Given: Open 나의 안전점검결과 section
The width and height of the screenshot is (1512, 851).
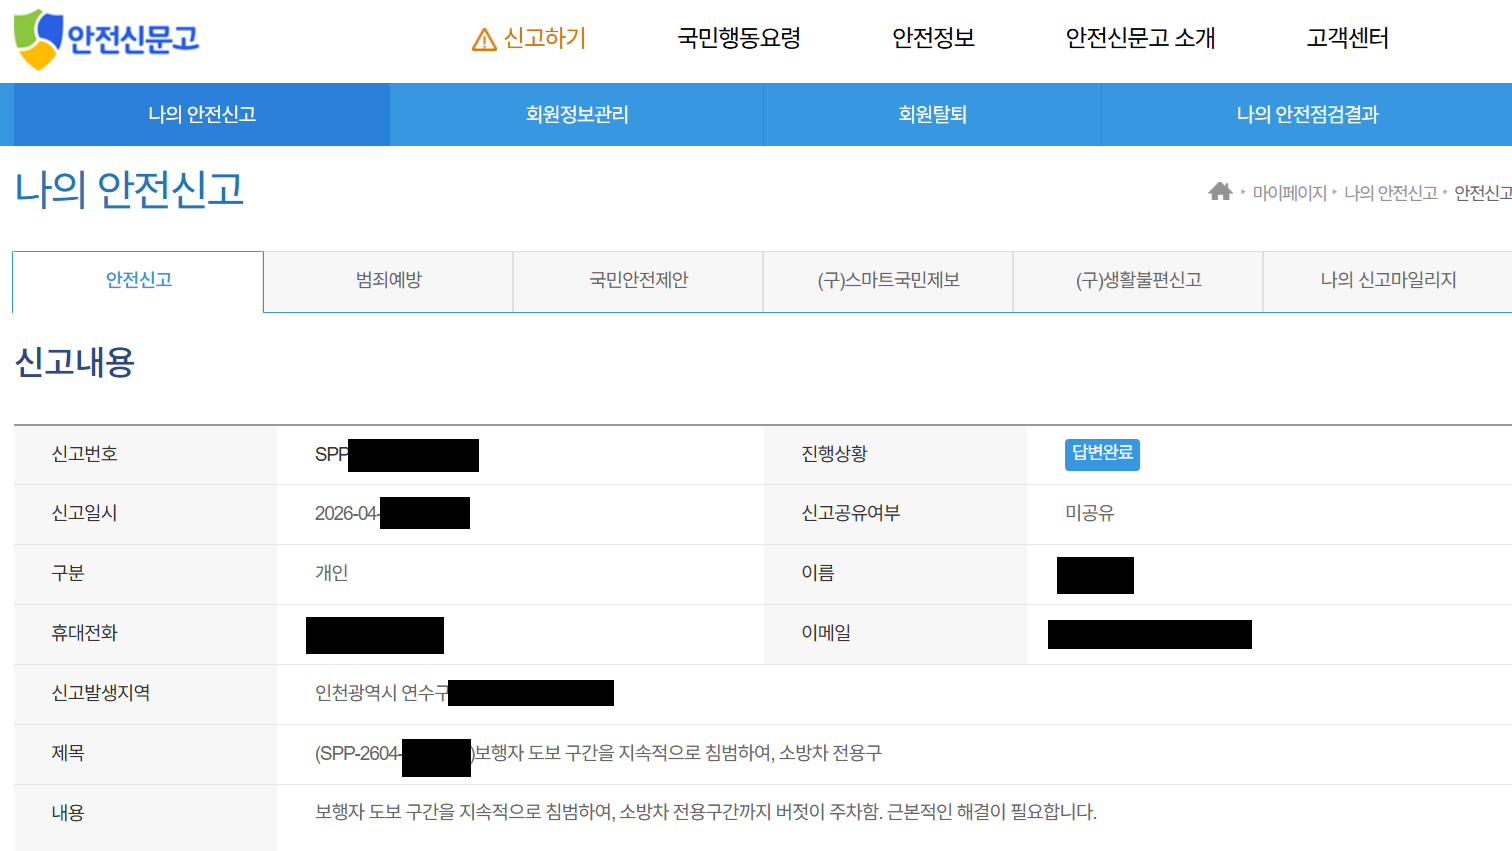Looking at the screenshot, I should click(x=1307, y=114).
